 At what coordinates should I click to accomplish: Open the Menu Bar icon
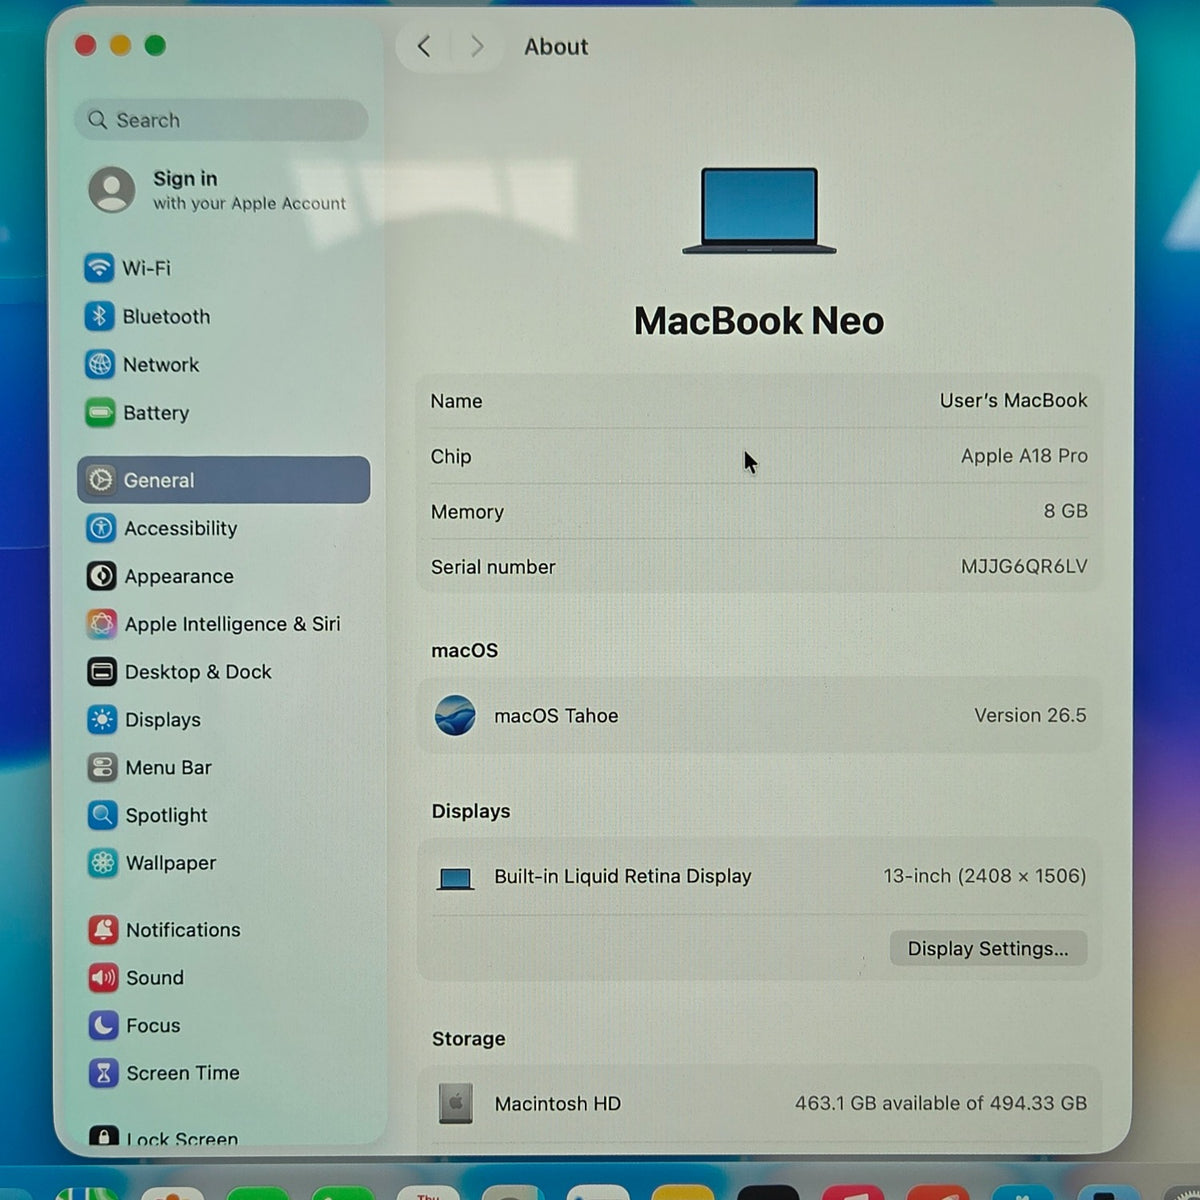(103, 767)
